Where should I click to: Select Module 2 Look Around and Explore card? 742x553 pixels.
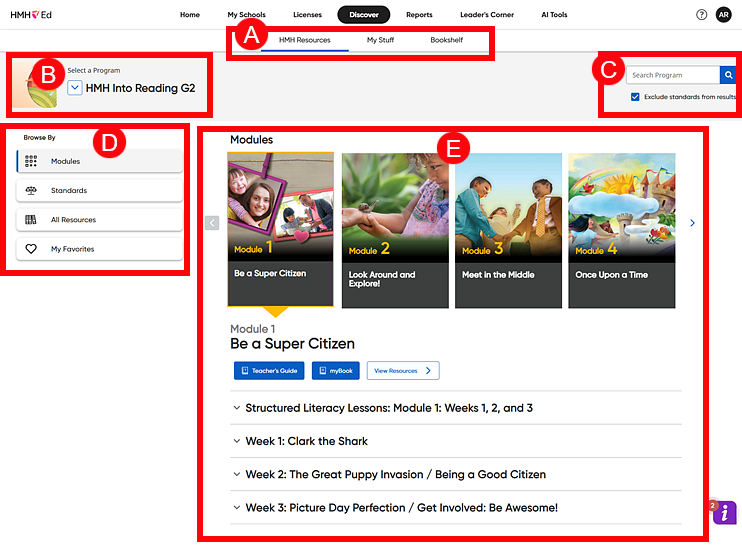coord(395,230)
